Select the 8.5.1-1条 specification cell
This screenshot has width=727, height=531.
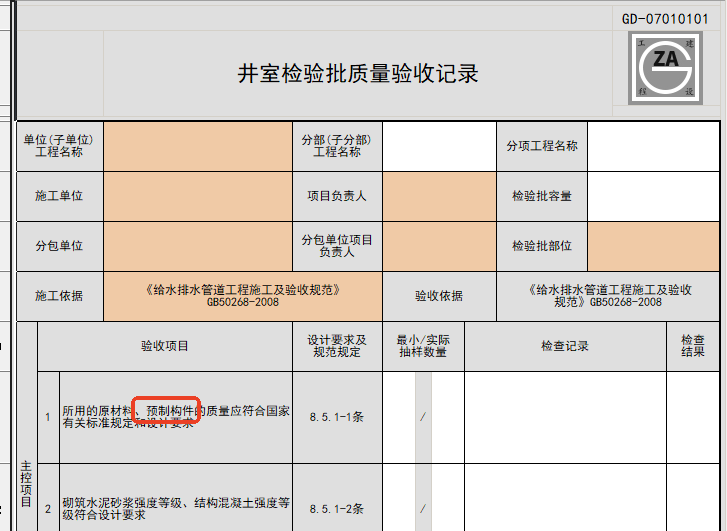point(337,417)
